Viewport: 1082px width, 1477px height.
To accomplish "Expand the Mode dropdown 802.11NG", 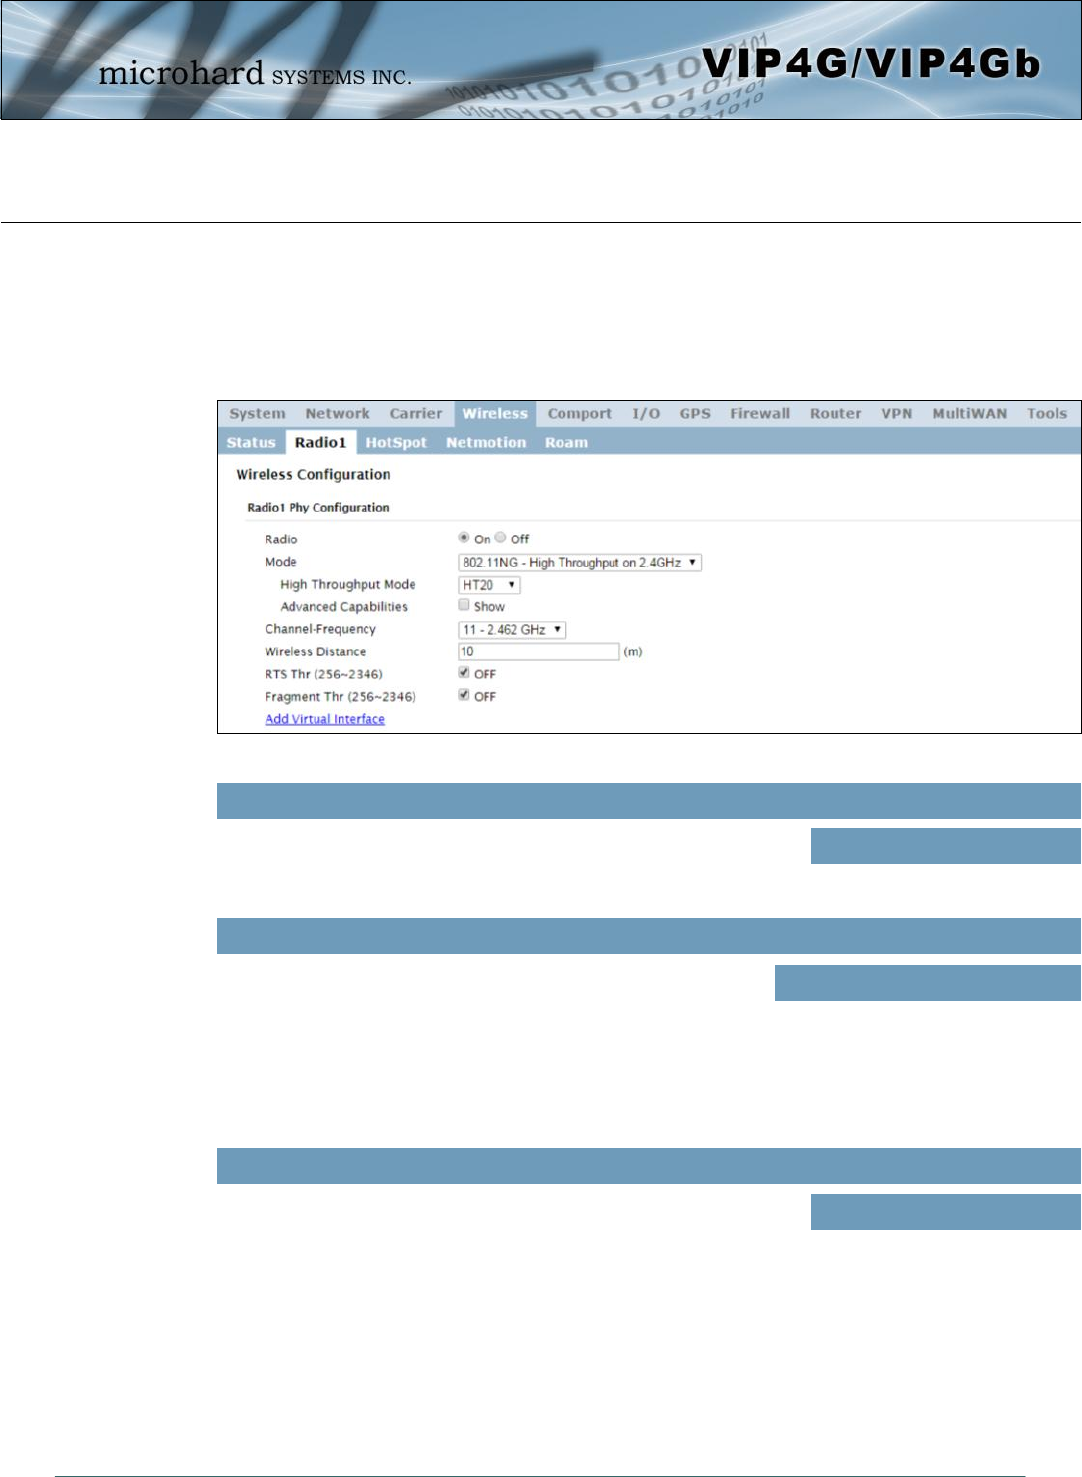I will [580, 563].
